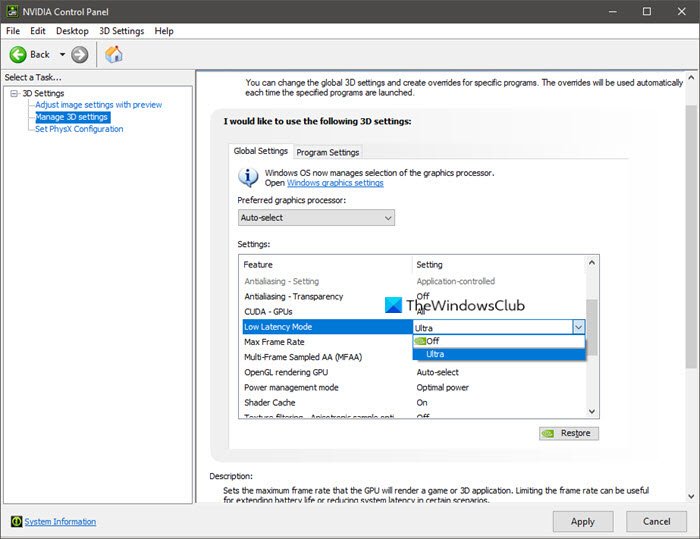Image resolution: width=700 pixels, height=539 pixels.
Task: Click the NVIDIA Control Panel title icon
Action: tap(10, 11)
